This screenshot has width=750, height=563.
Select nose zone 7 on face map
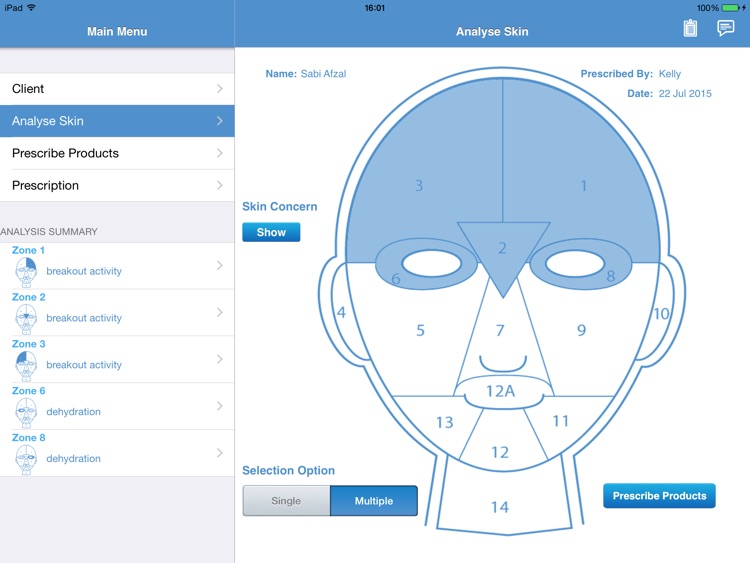pyautogui.click(x=500, y=331)
